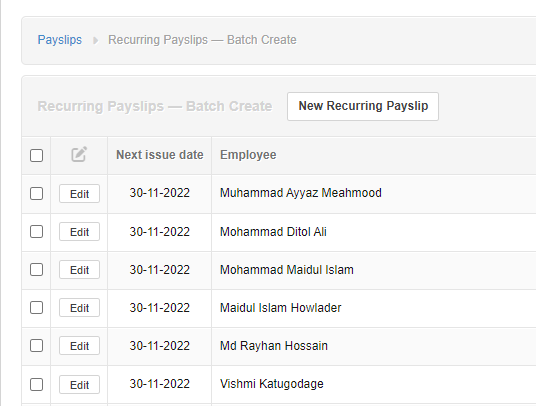Select the checkbox for Mohammad Ditol Ali
The width and height of the screenshot is (536, 406).
click(36, 231)
